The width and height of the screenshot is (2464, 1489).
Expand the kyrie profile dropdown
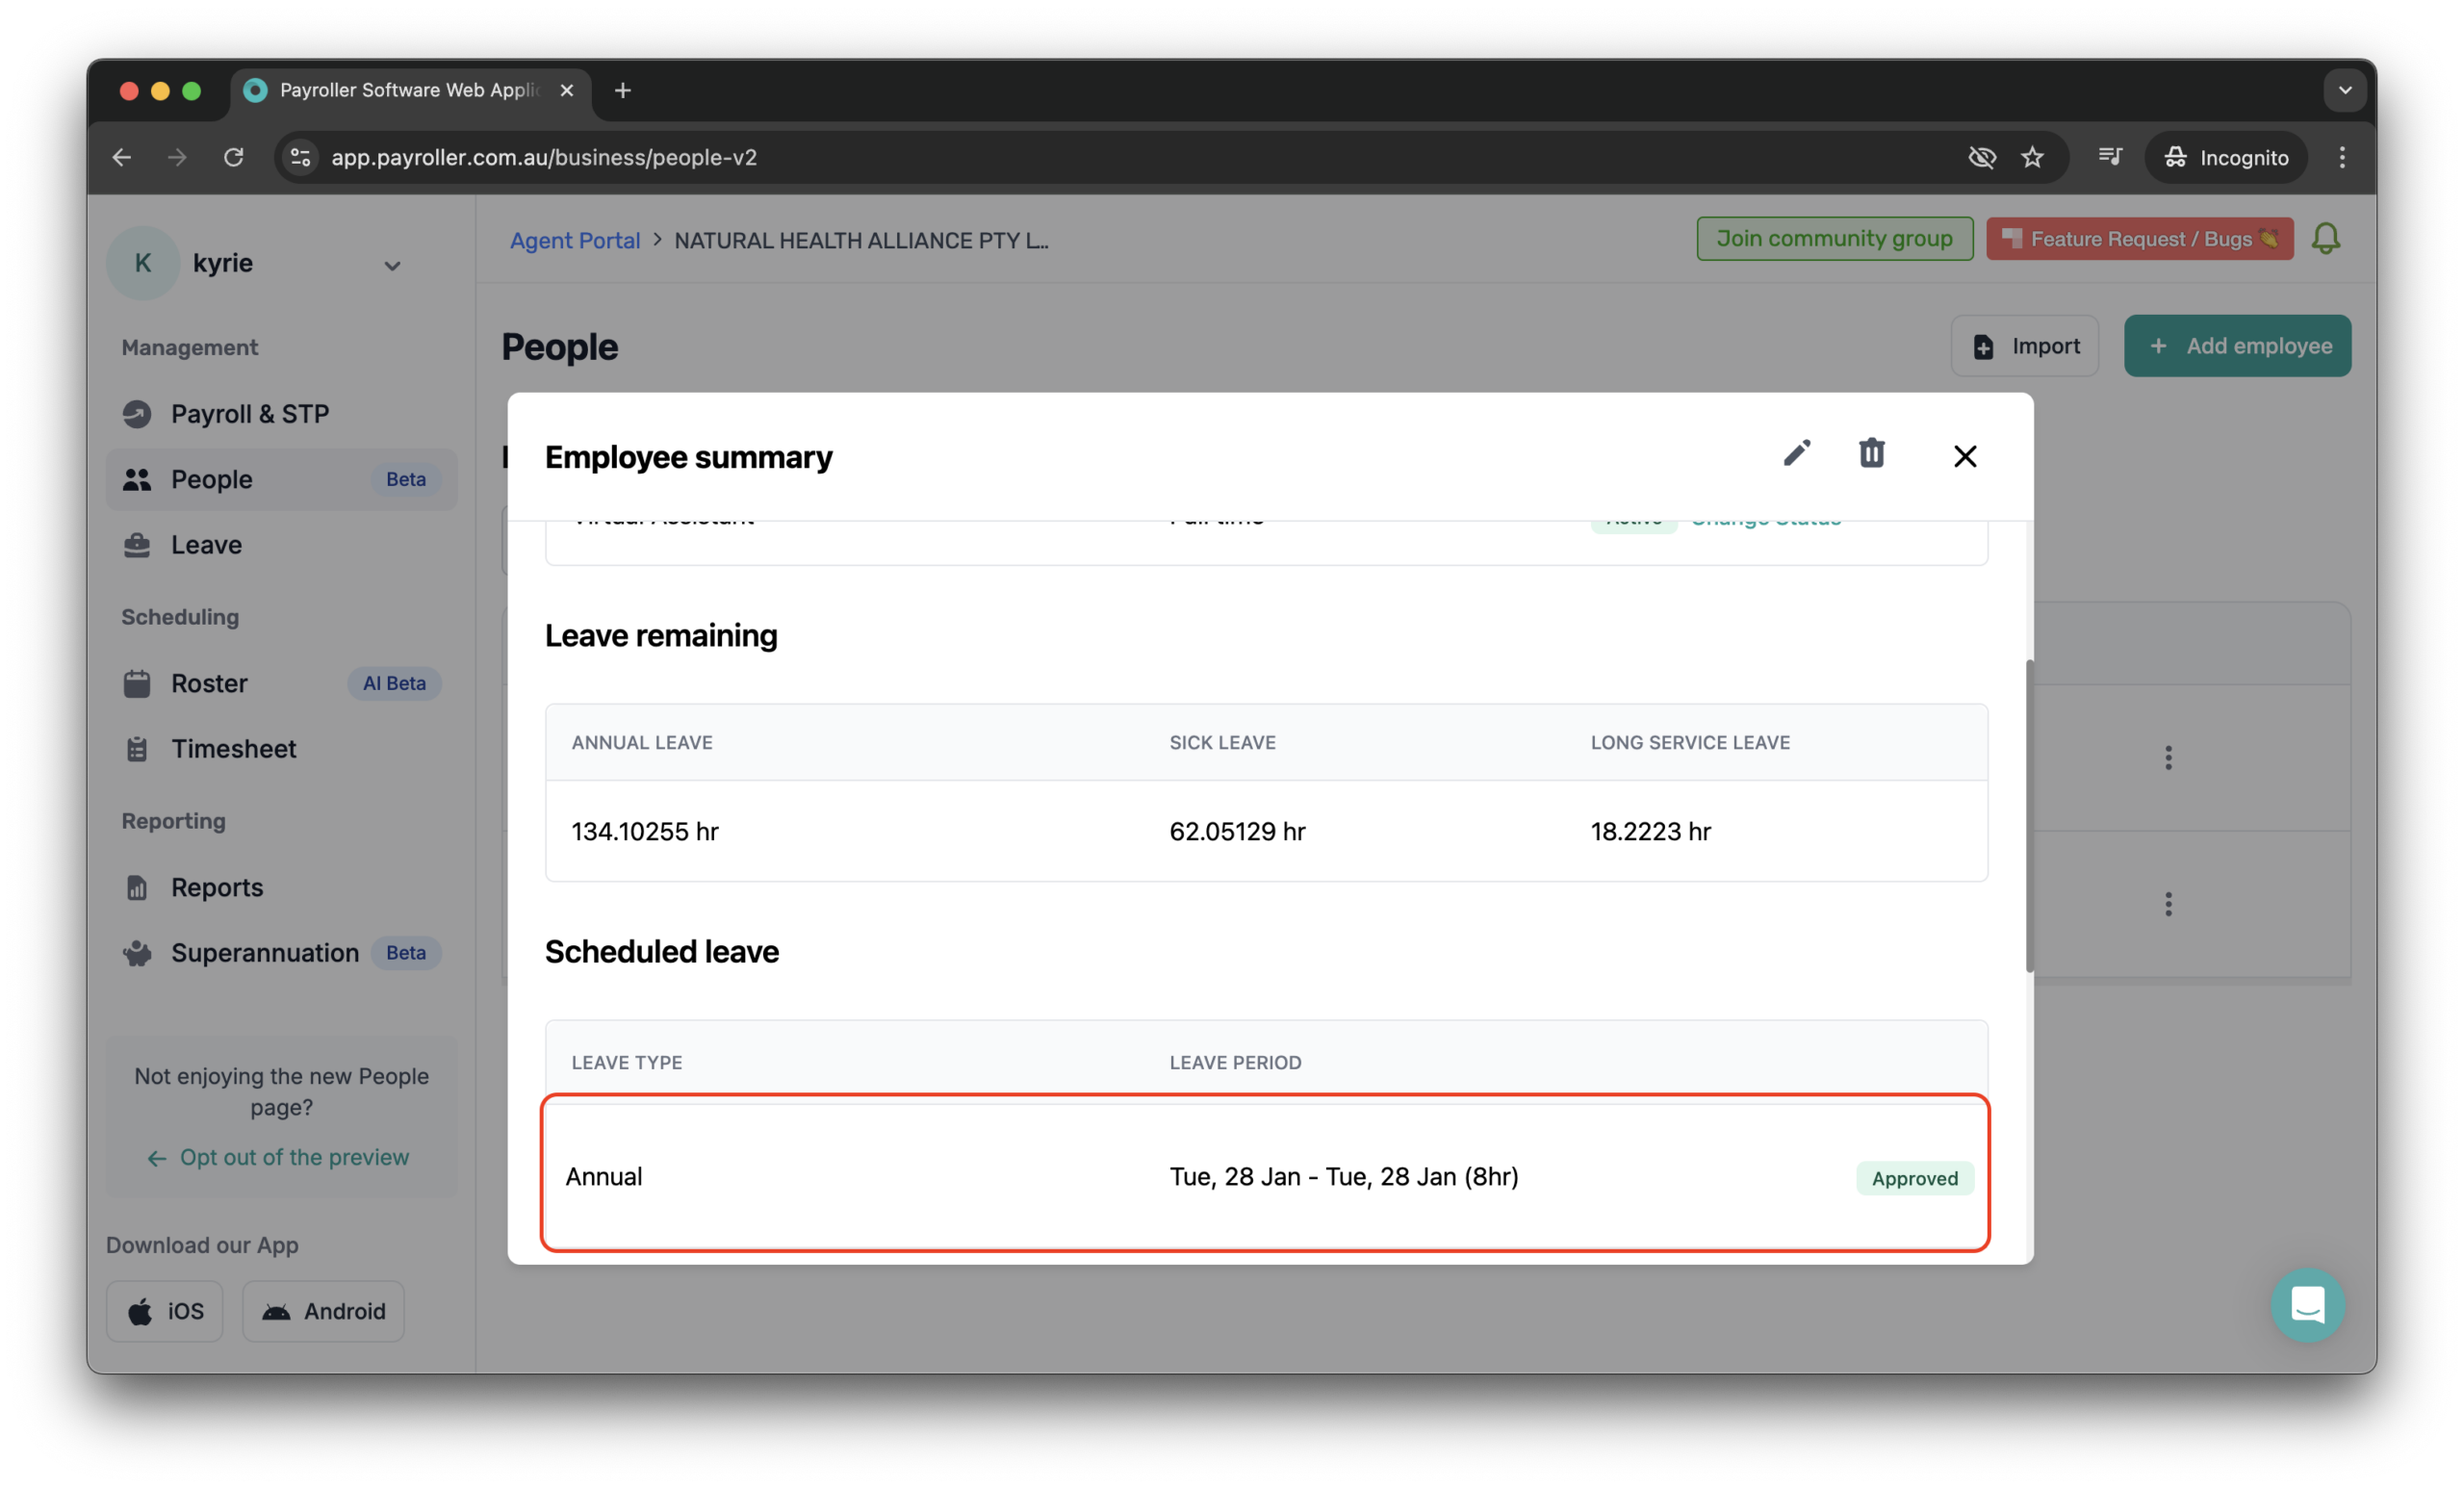[392, 265]
